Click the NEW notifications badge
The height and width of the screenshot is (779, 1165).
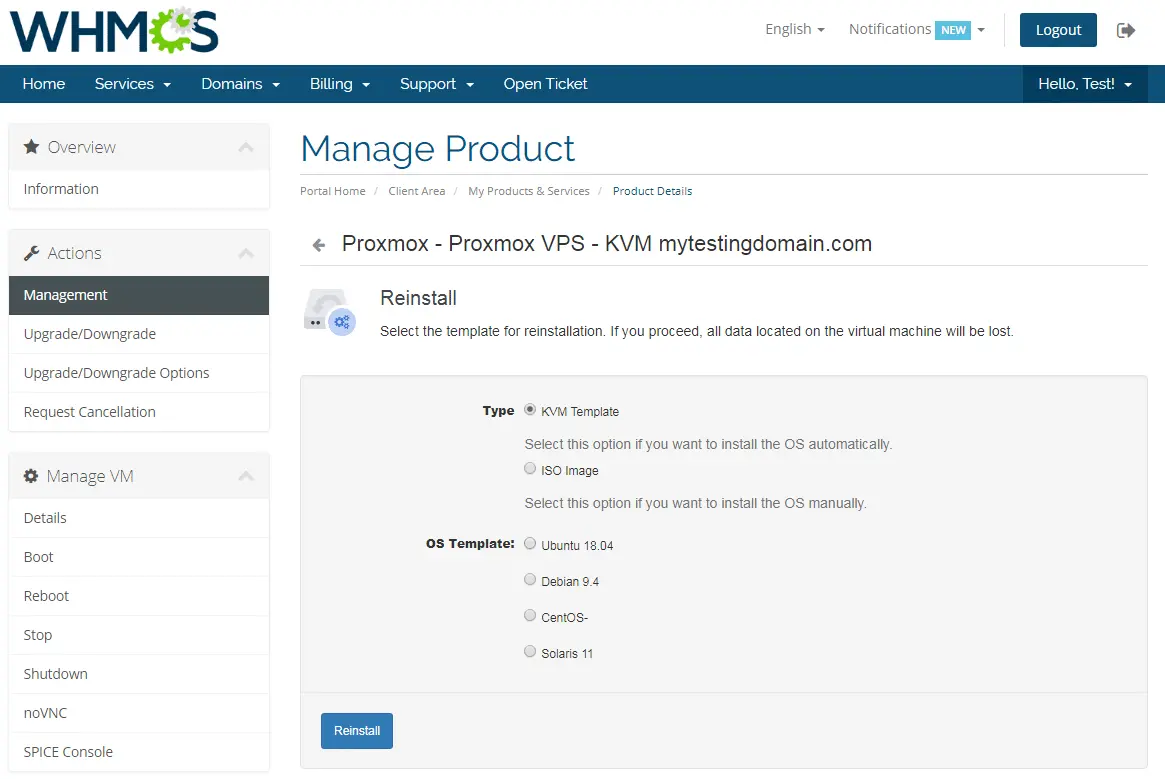953,30
